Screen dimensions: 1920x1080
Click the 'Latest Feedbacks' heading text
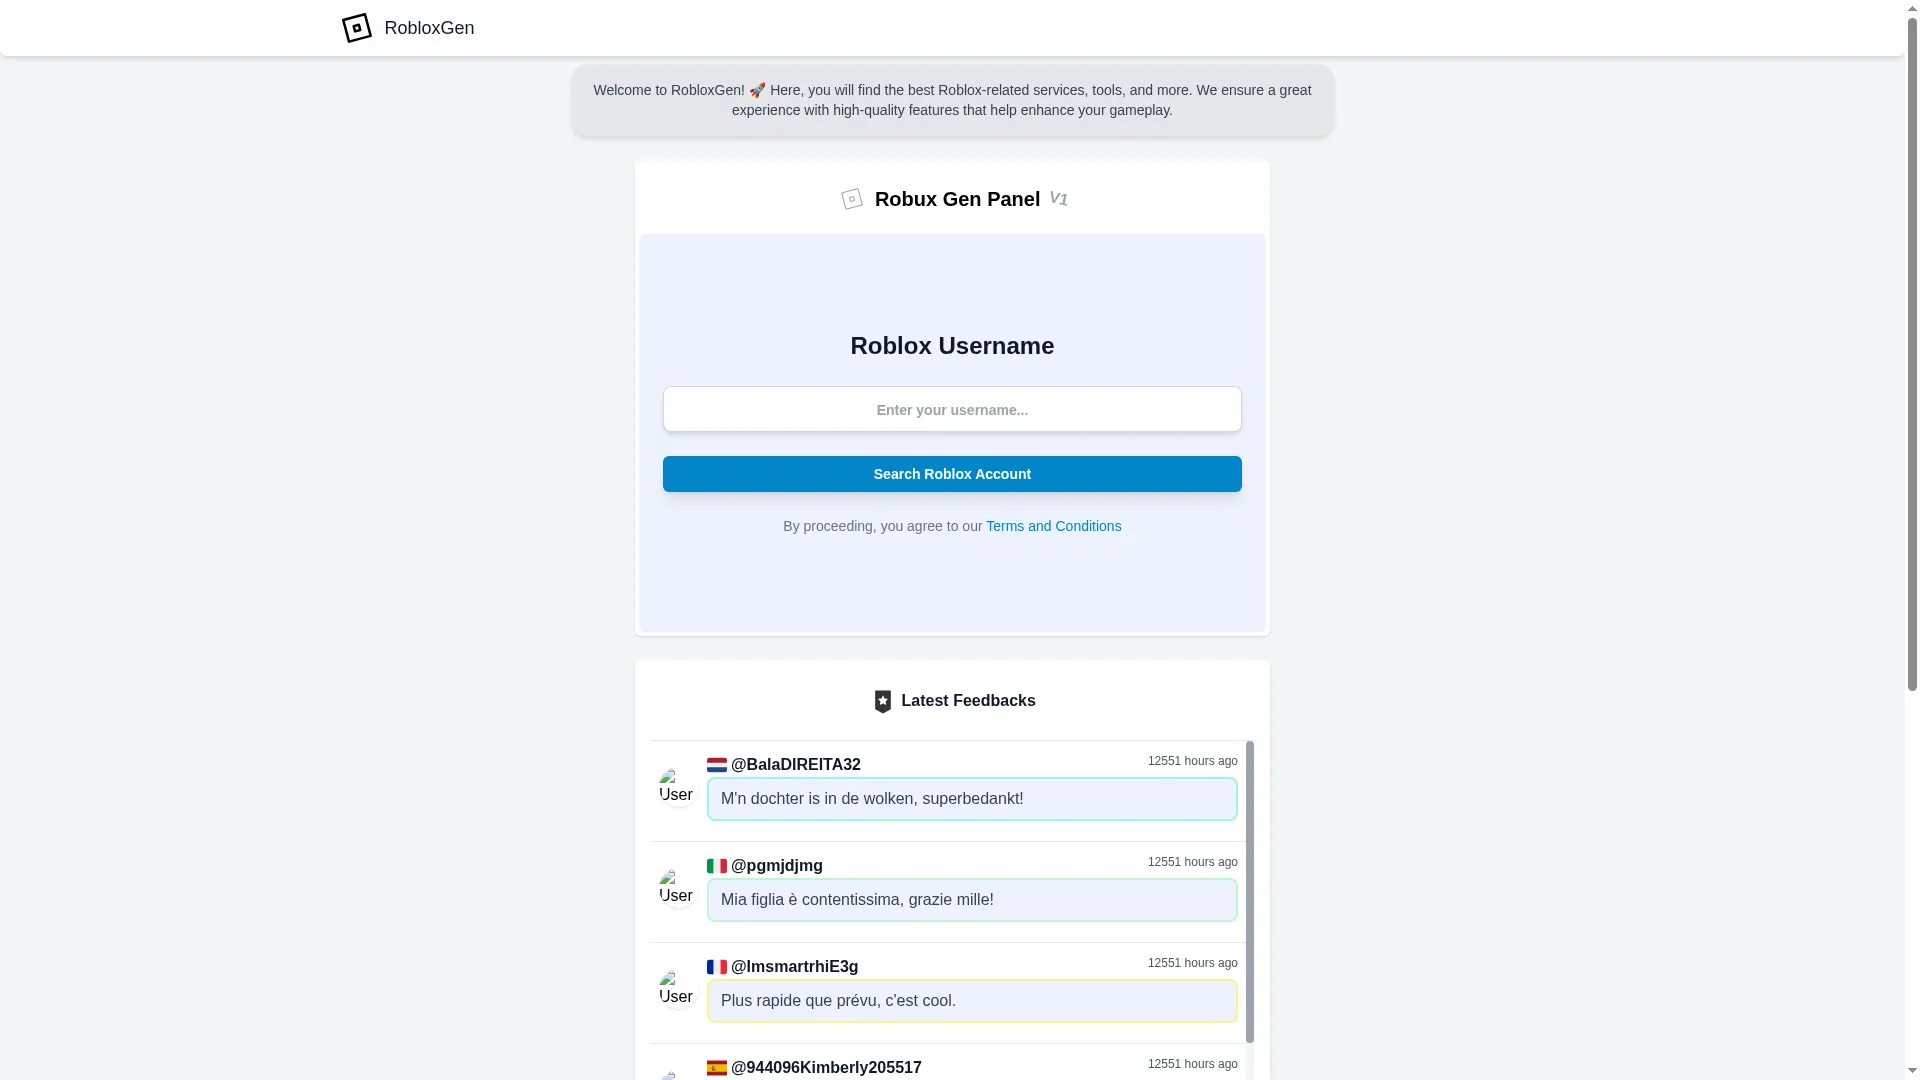(x=968, y=701)
